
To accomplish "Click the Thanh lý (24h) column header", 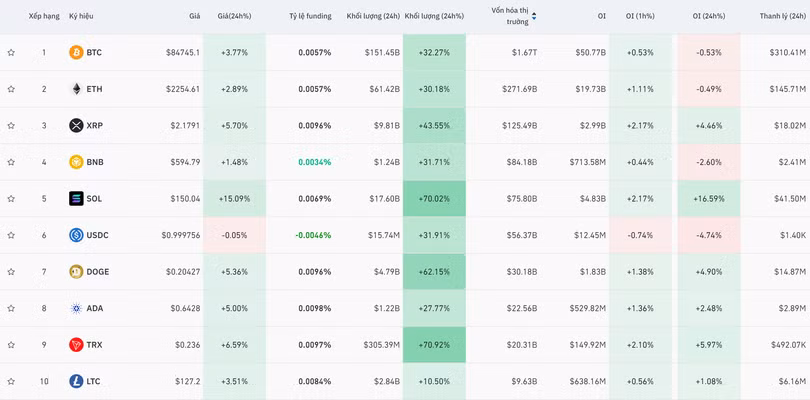I will [782, 16].
